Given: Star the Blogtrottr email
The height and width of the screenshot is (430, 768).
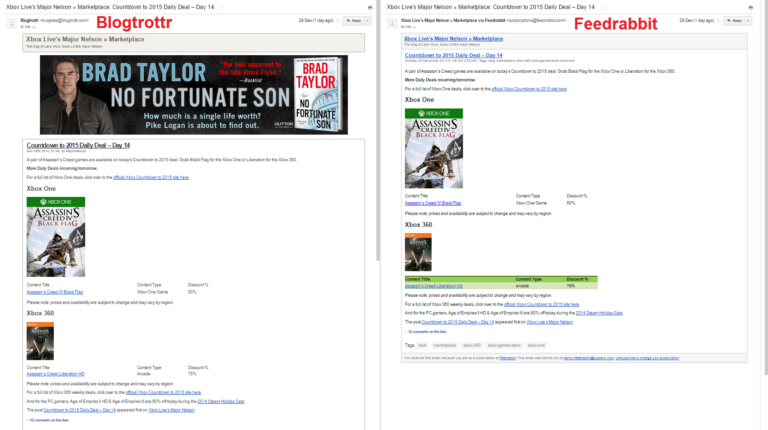Looking at the screenshot, I should coord(338,21).
